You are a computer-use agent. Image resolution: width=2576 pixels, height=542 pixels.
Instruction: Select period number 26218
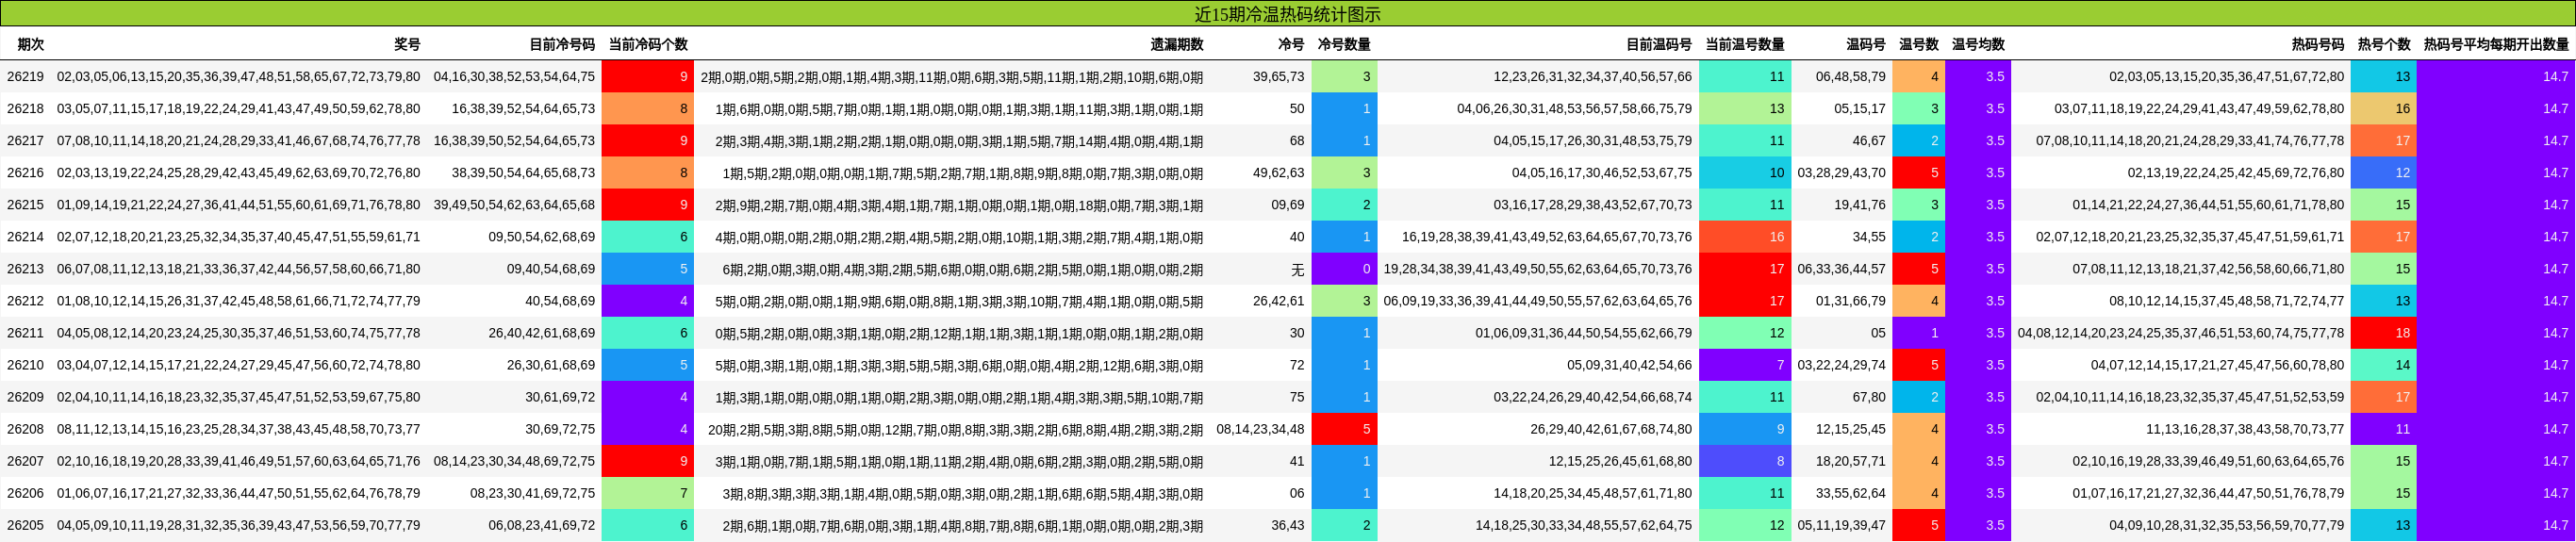pos(25,109)
